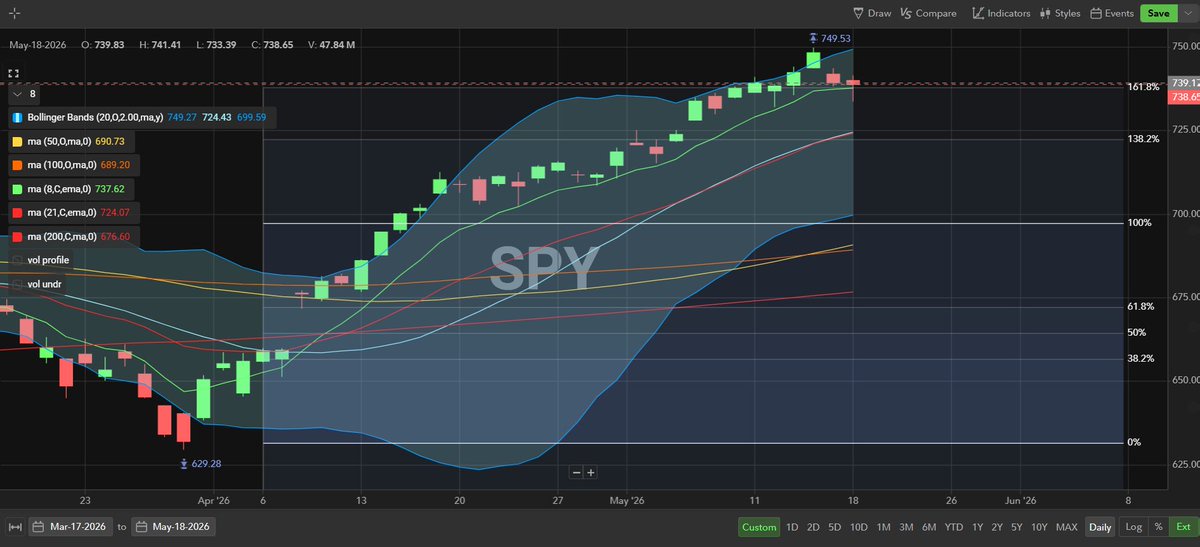Image resolution: width=1200 pixels, height=547 pixels.
Task: Click the vol undr legend label
Action: (x=46, y=284)
